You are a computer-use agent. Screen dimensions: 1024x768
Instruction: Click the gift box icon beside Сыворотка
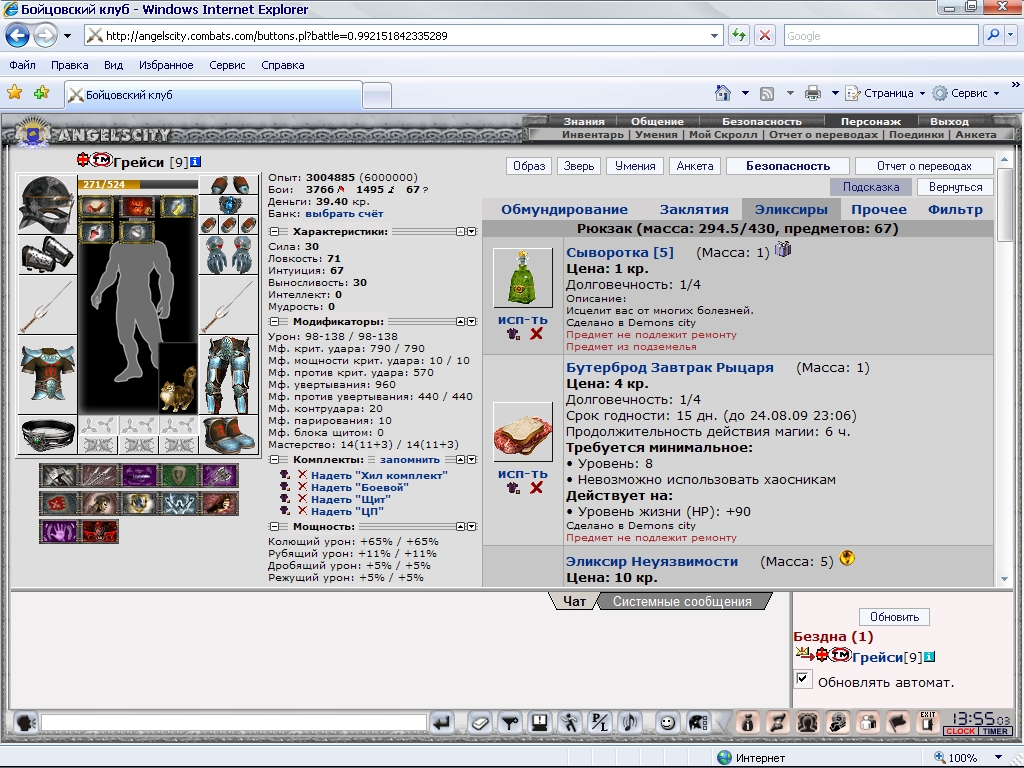point(782,249)
